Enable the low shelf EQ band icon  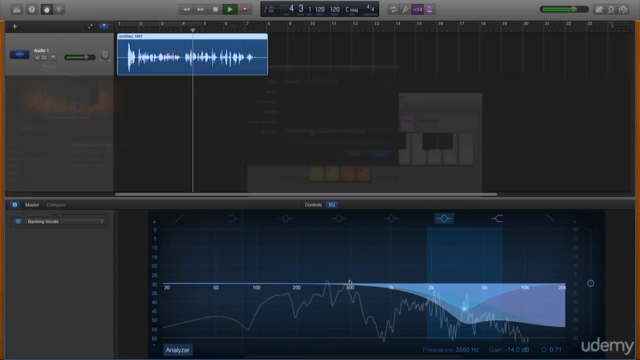click(233, 219)
